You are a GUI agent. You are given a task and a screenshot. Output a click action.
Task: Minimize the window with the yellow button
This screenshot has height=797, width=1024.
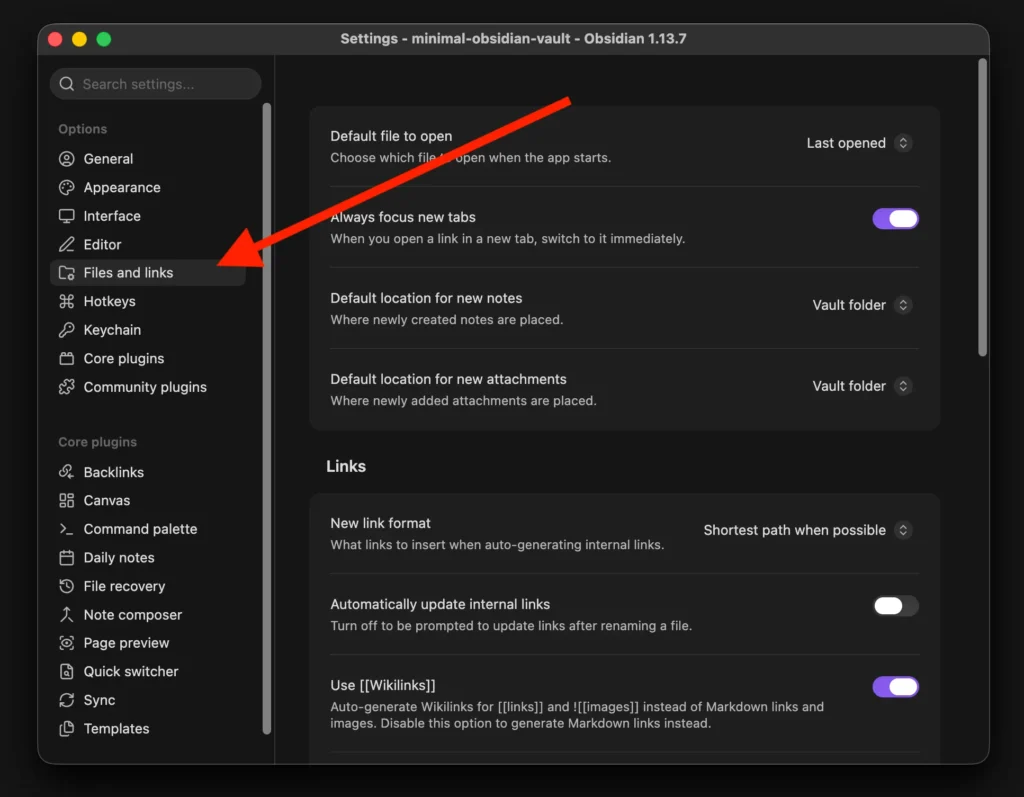[80, 39]
